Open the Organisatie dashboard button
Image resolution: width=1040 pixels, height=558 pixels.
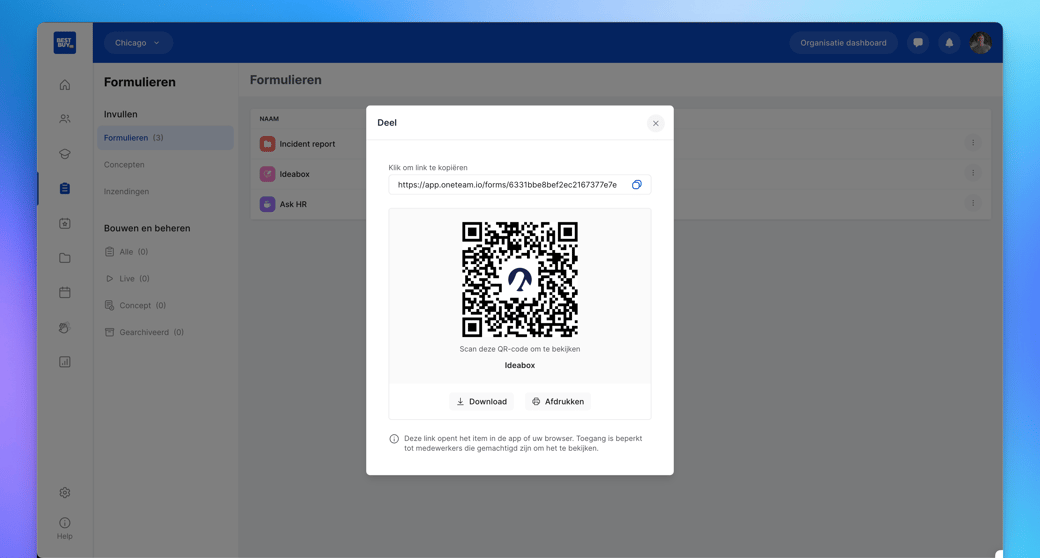click(843, 42)
